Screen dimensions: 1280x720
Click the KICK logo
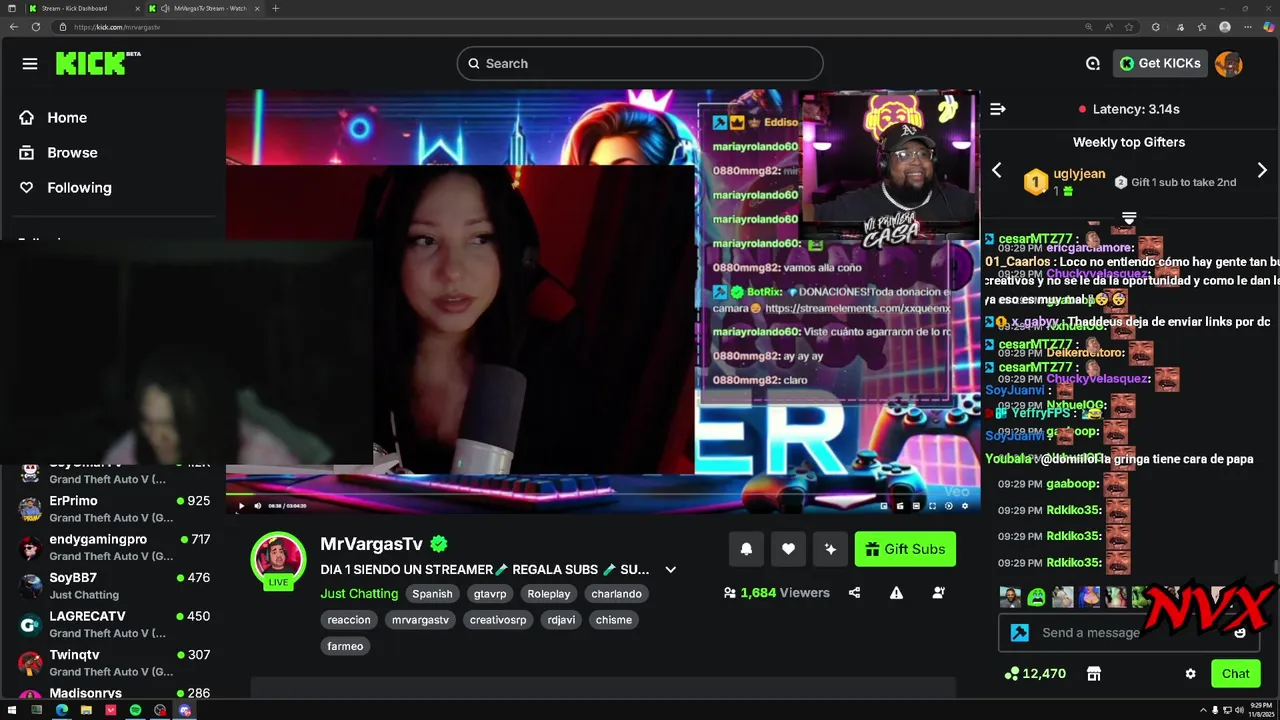click(98, 63)
